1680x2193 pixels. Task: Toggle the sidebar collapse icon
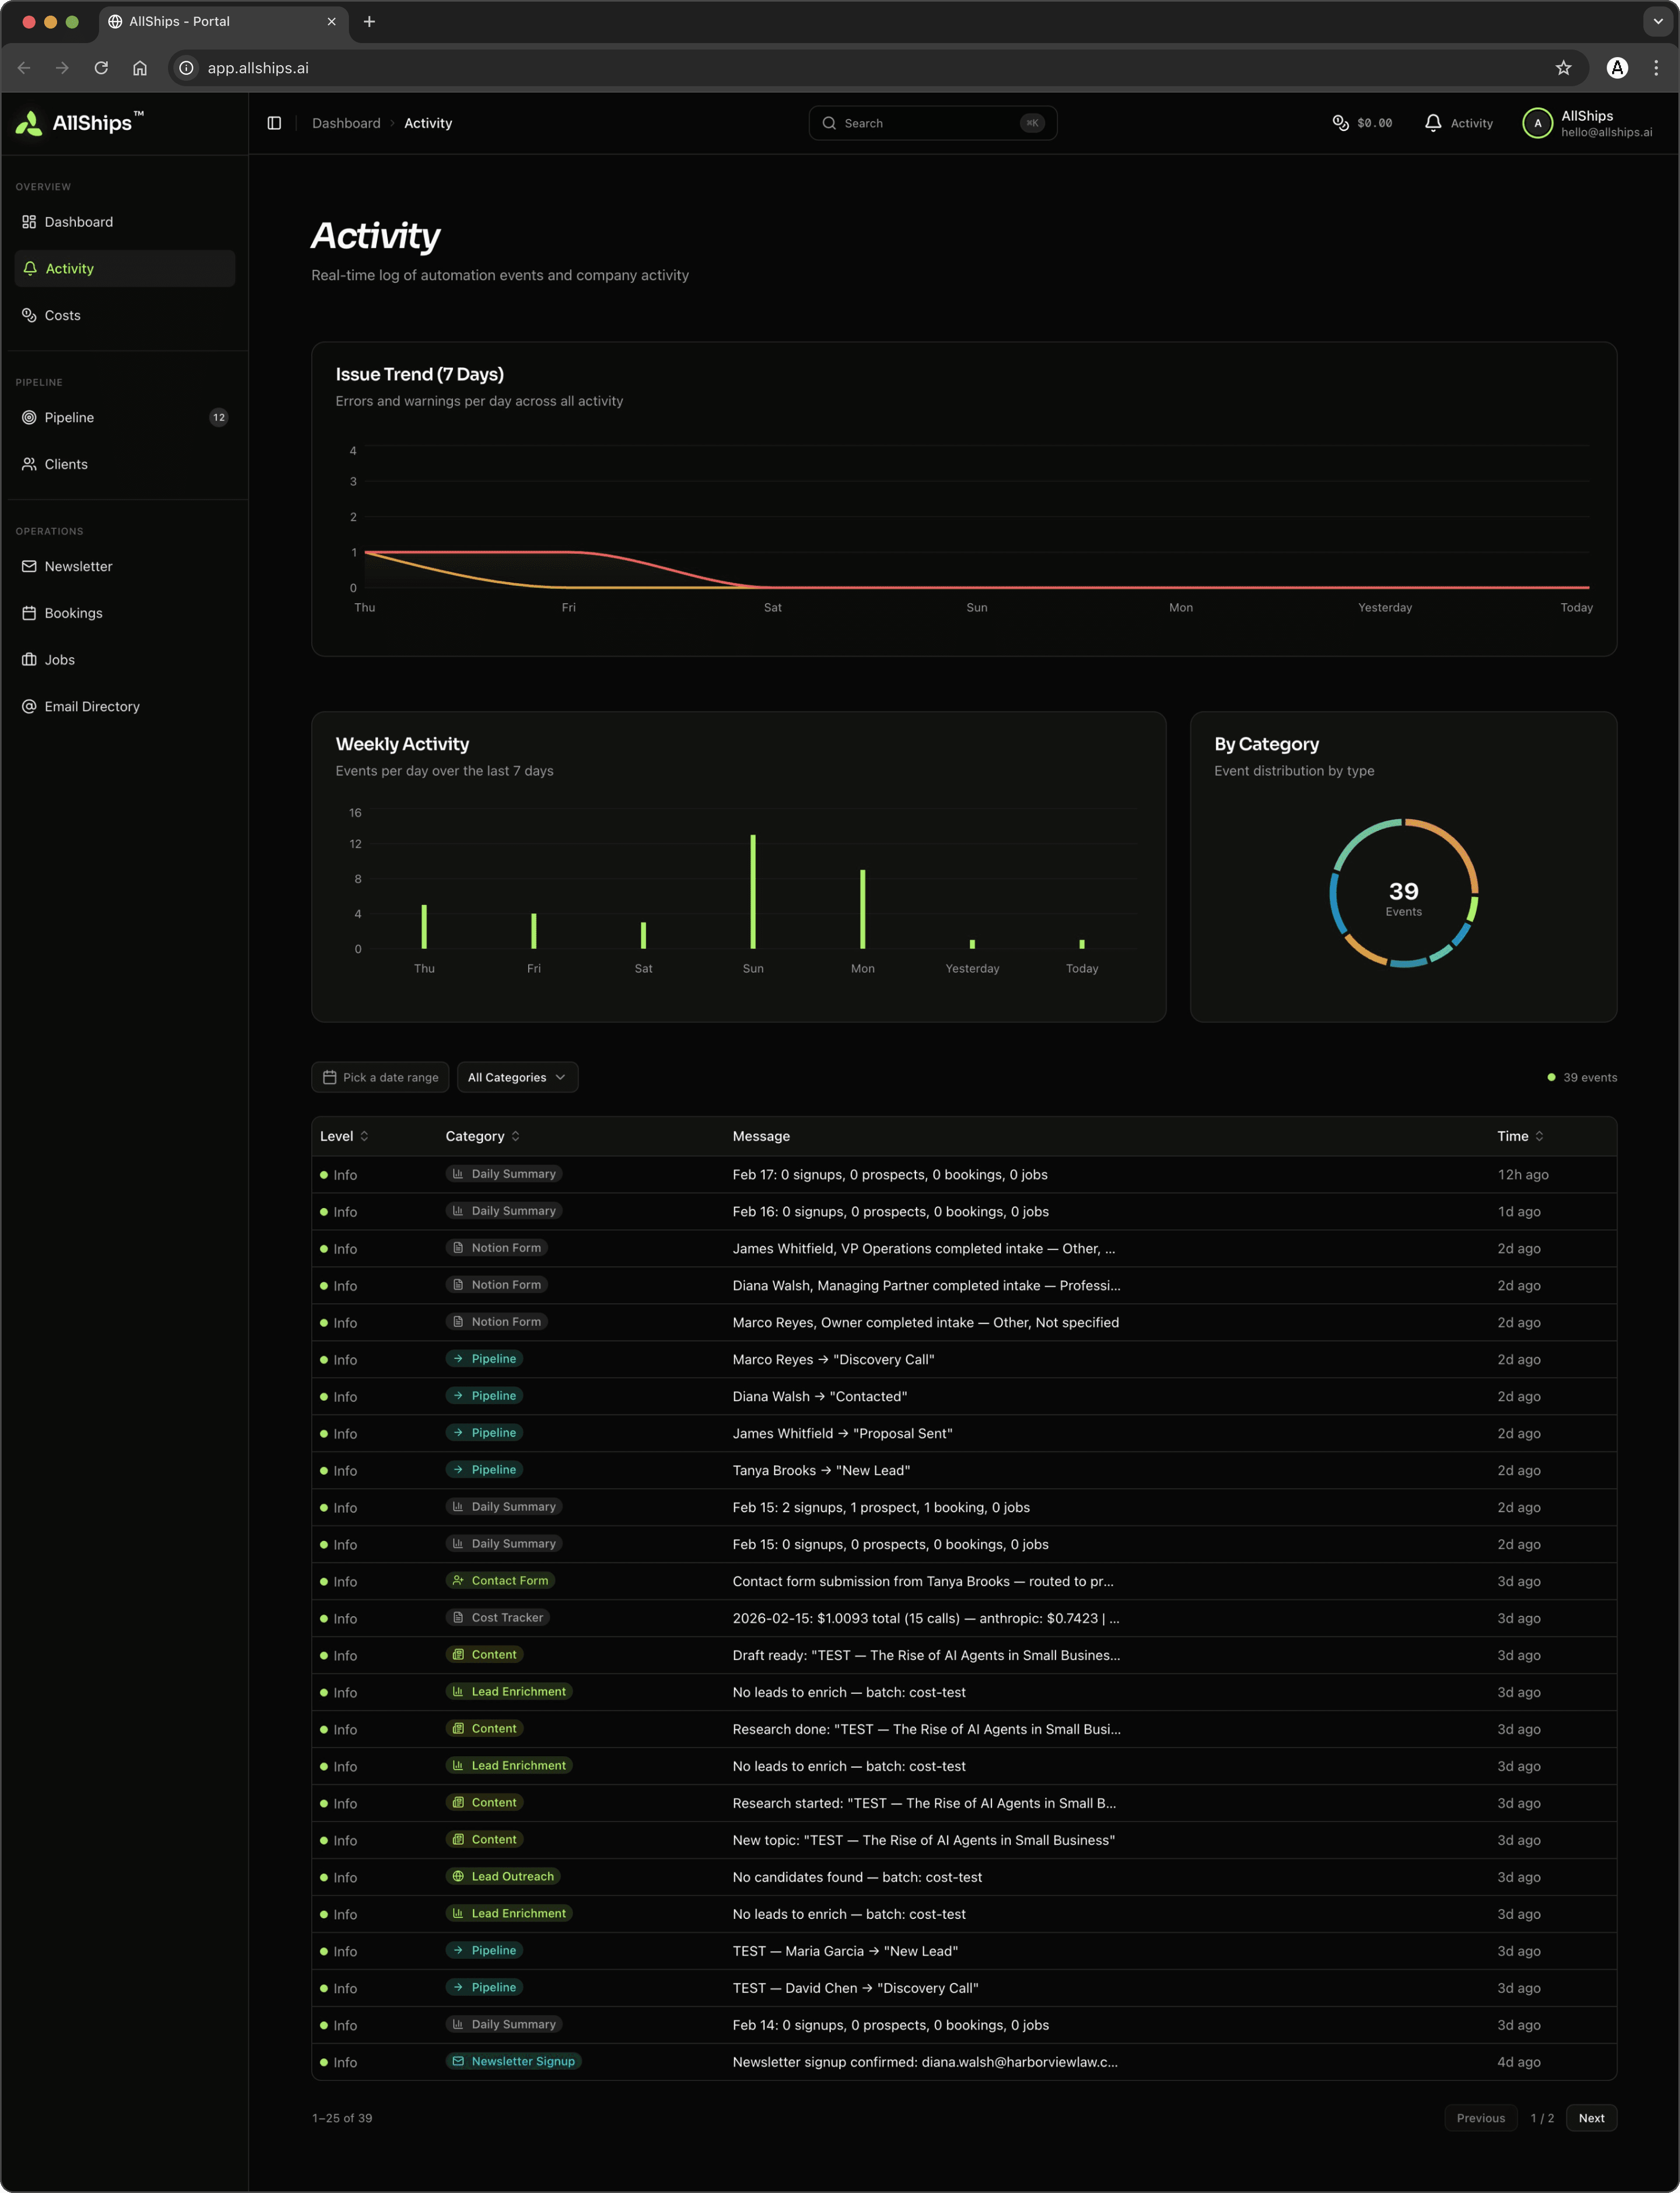(274, 123)
